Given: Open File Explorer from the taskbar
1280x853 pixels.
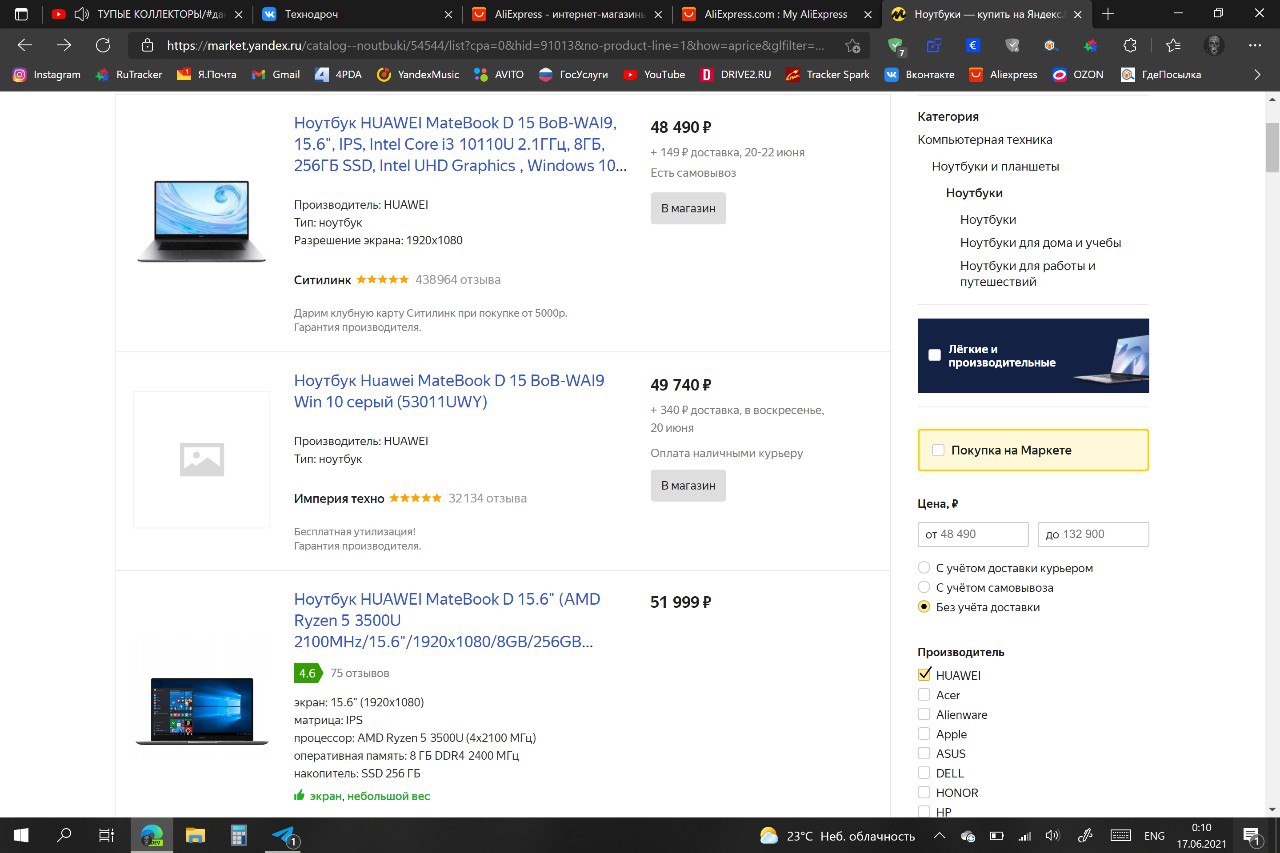Looking at the screenshot, I should (x=195, y=835).
